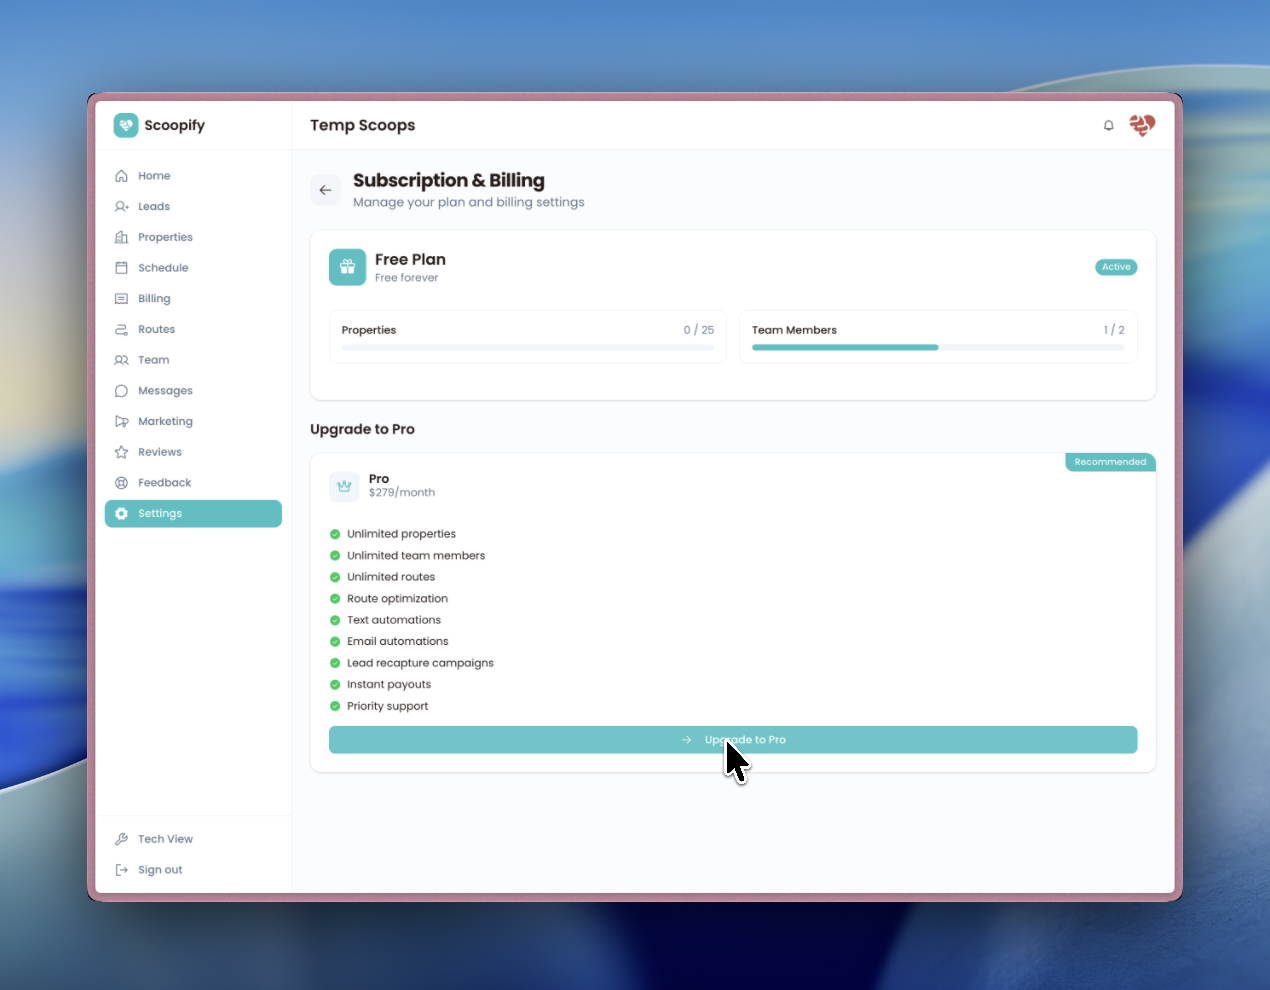Click the Upgrade to Pro button
The height and width of the screenshot is (990, 1270).
(x=733, y=739)
